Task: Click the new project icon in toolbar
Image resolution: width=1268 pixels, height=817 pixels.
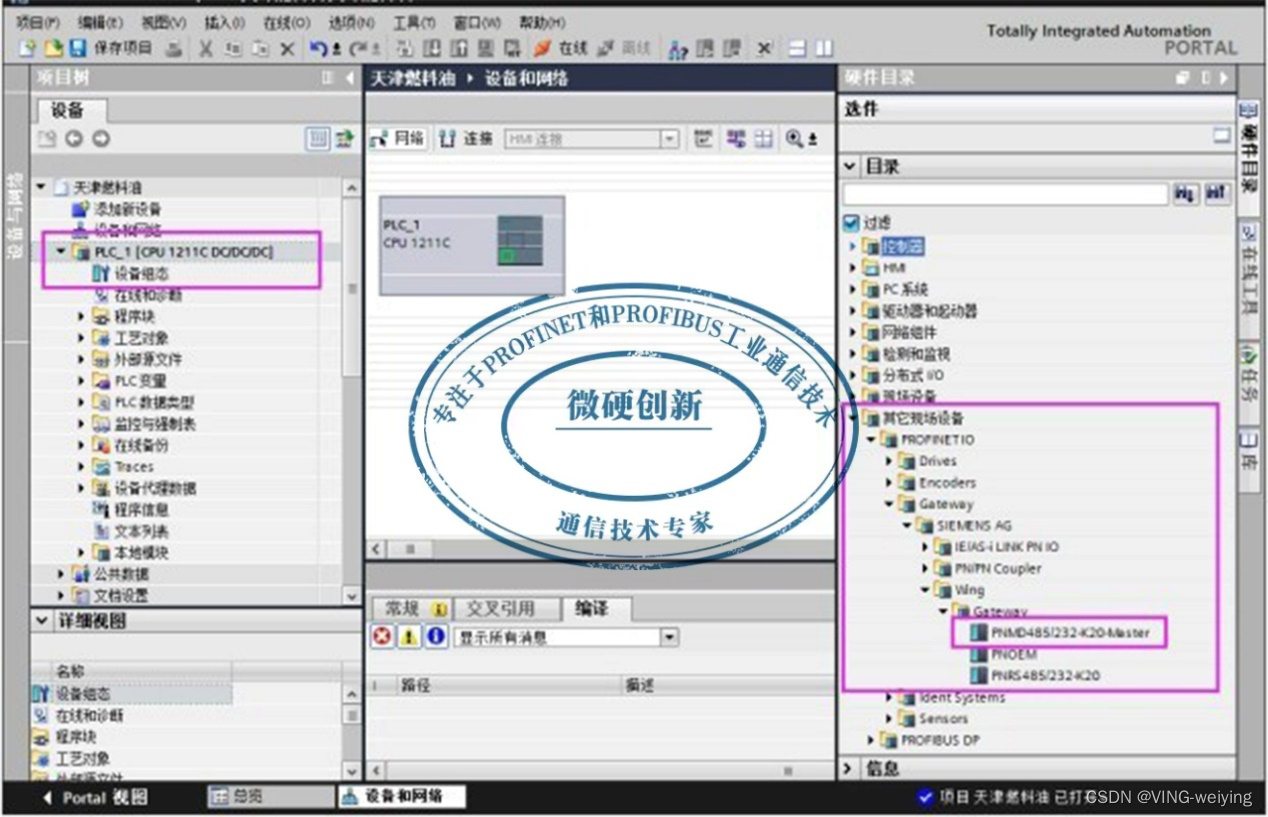Action: 27,48
